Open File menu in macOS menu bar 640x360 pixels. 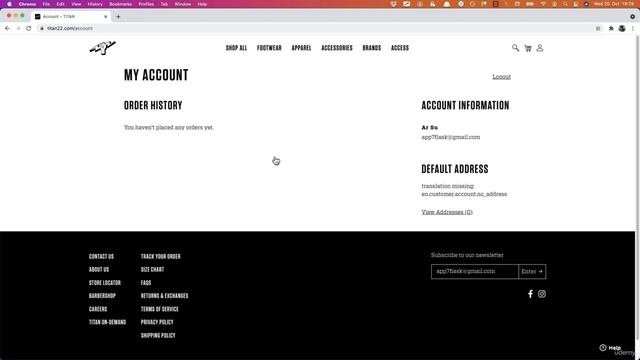coord(46,4)
